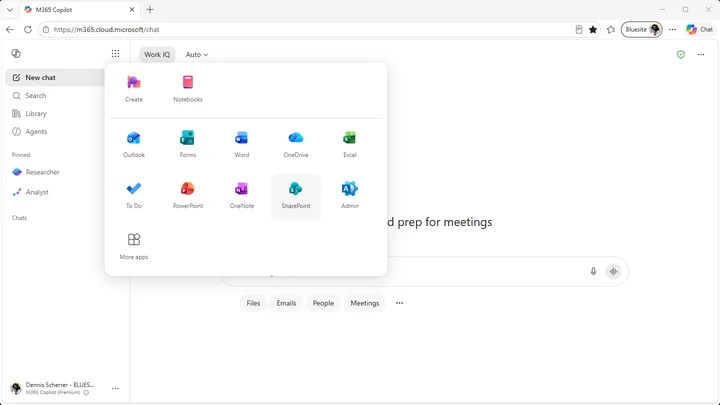Open the To Do app
Screen dimensions: 720x405
tap(134, 196)
